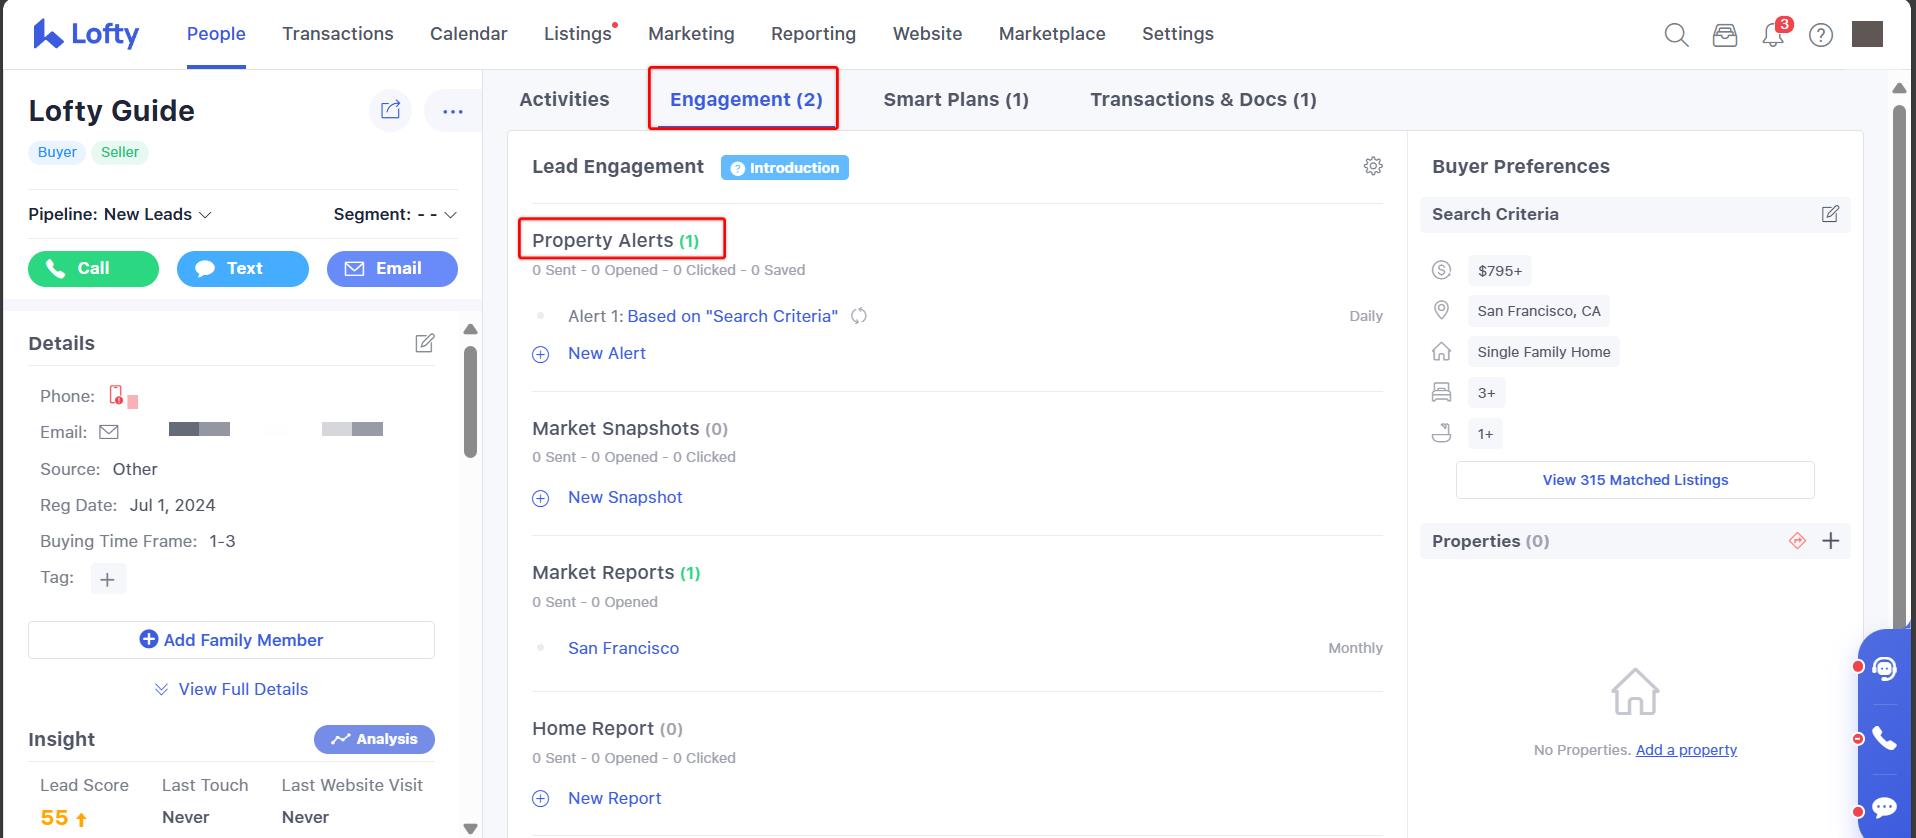The image size is (1916, 838).
Task: Open the Settings menu
Action: [1178, 34]
